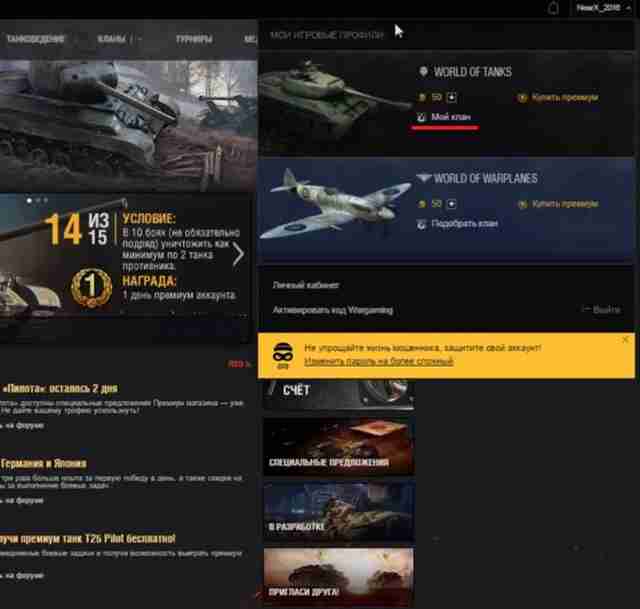The image size is (640, 609).
Task: Click the clan icon beside Подобрать клан
Action: point(422,224)
